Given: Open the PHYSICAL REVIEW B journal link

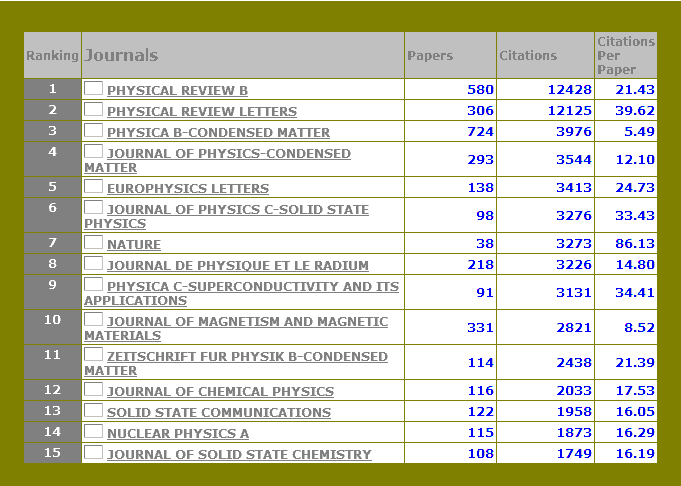Looking at the screenshot, I should coord(177,90).
